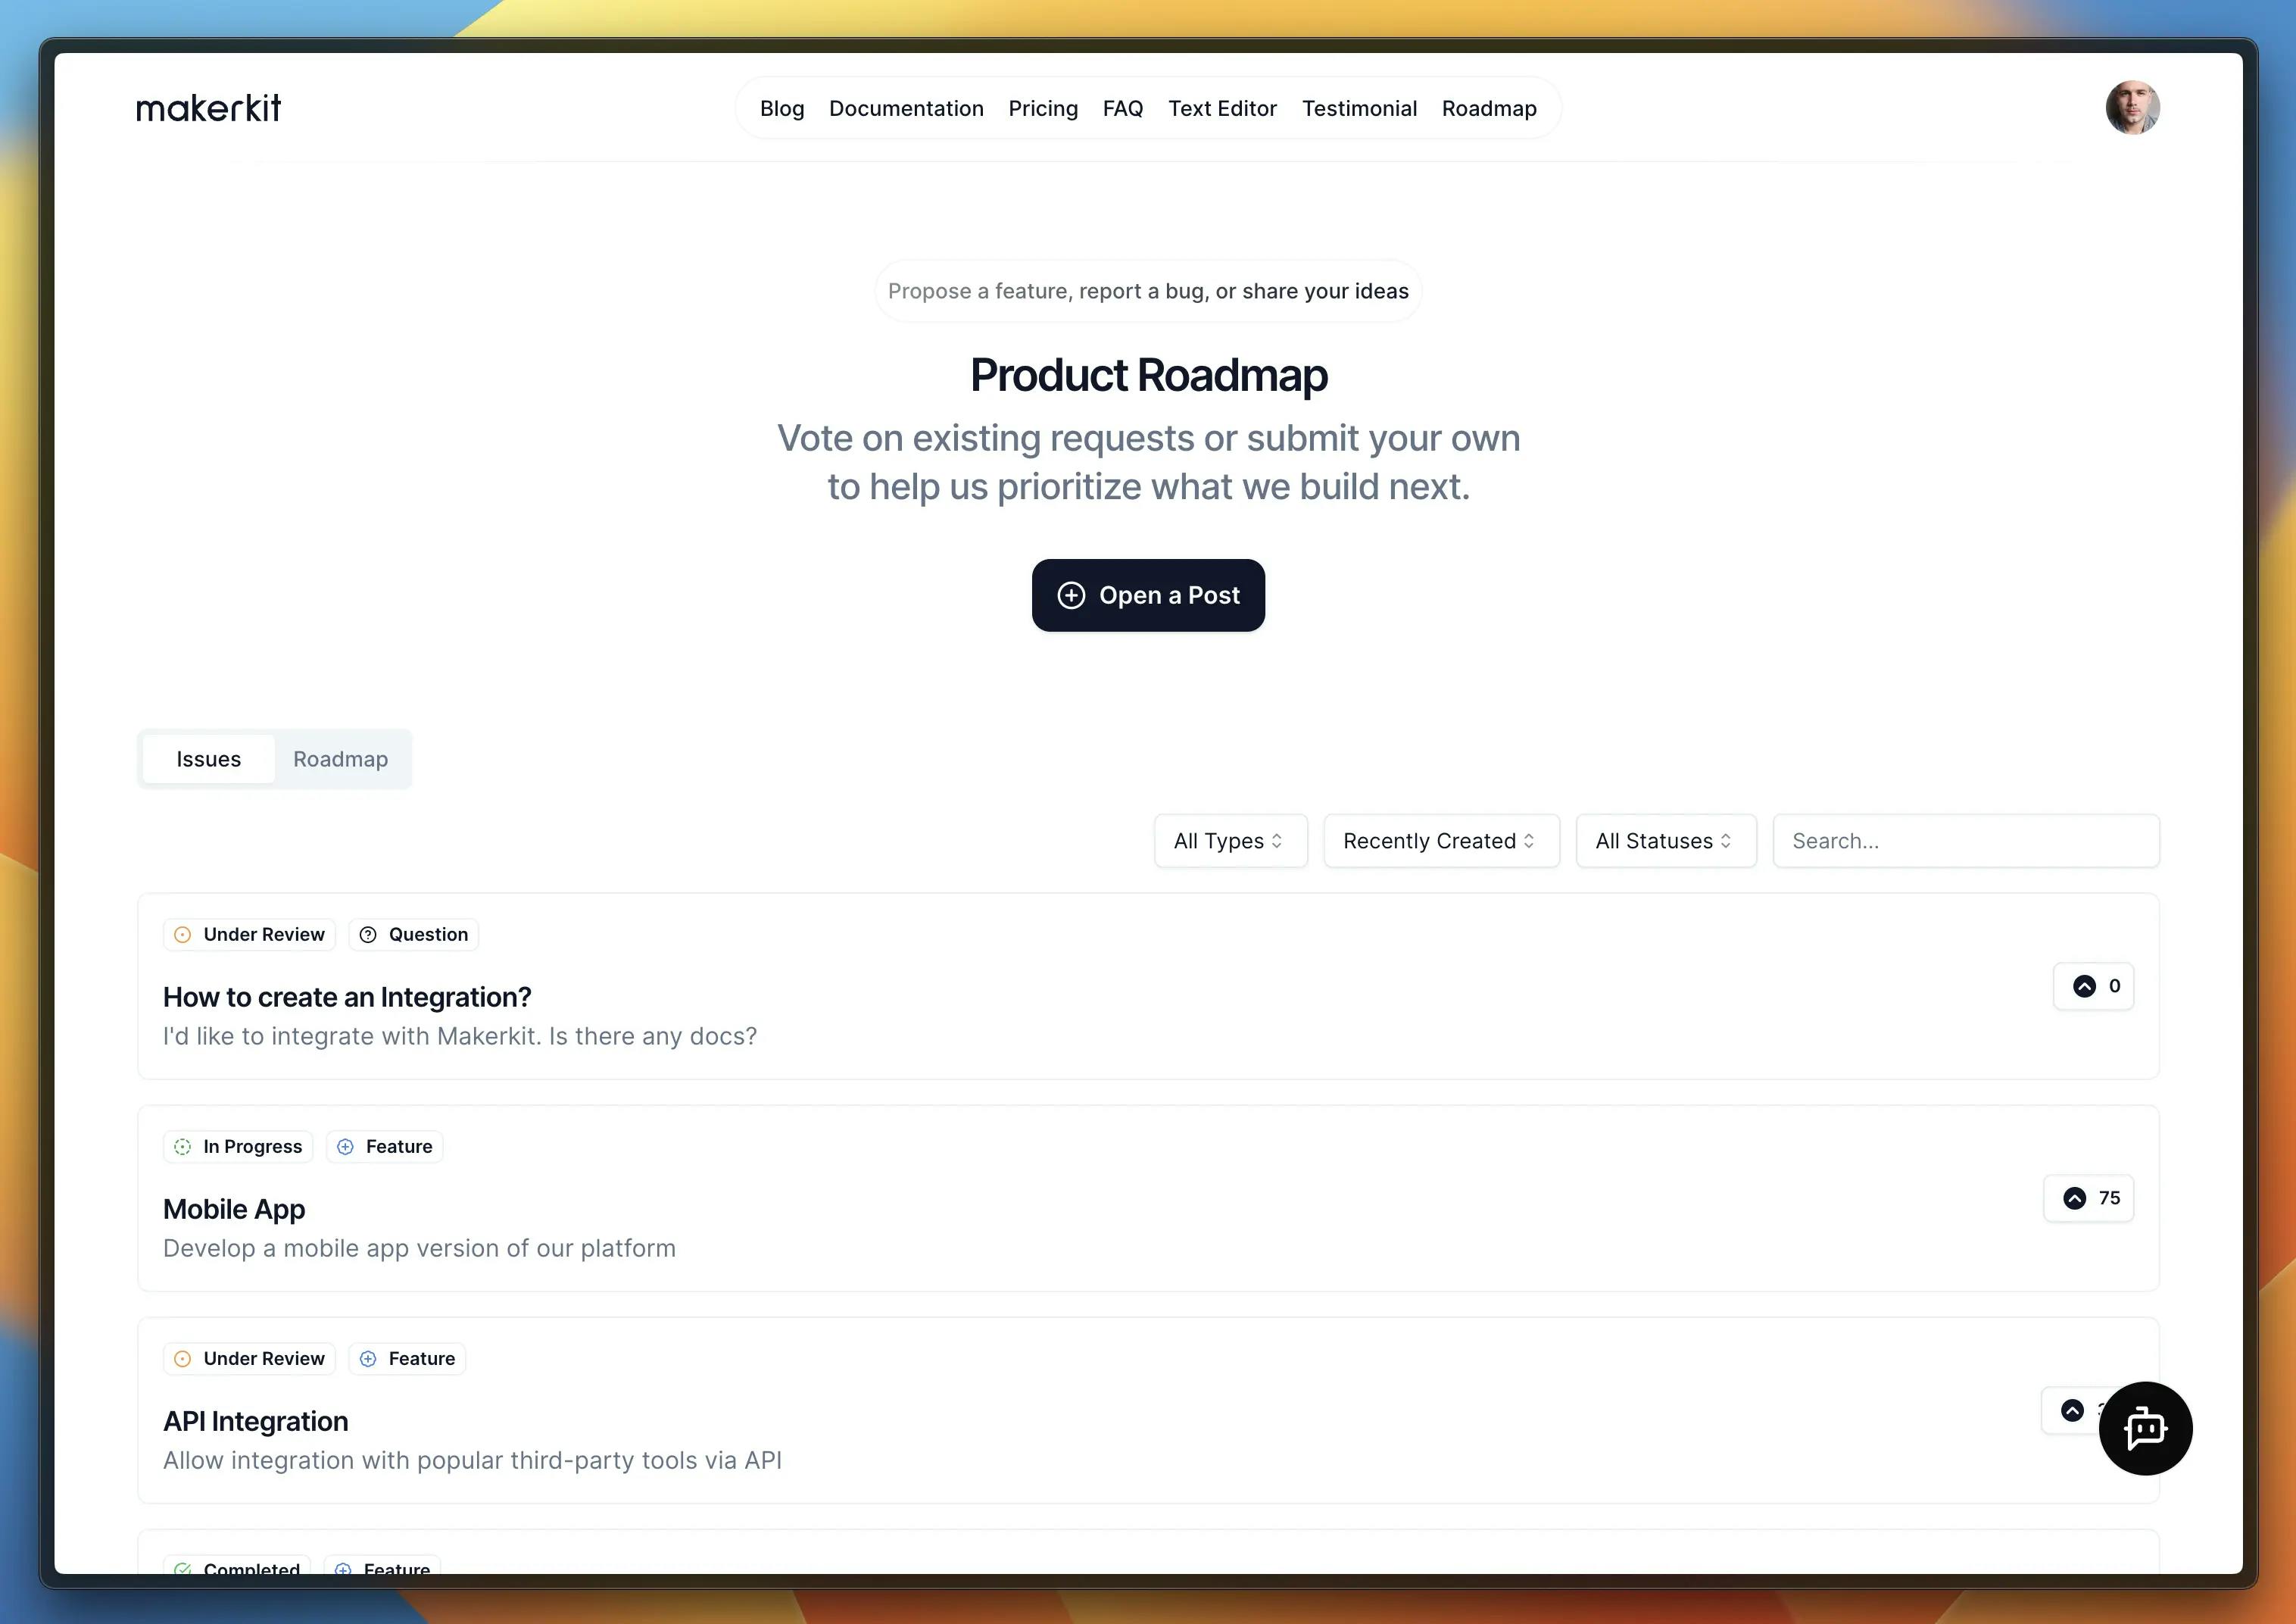Click the How to create an Integration post
This screenshot has height=1624, width=2296.
point(346,995)
